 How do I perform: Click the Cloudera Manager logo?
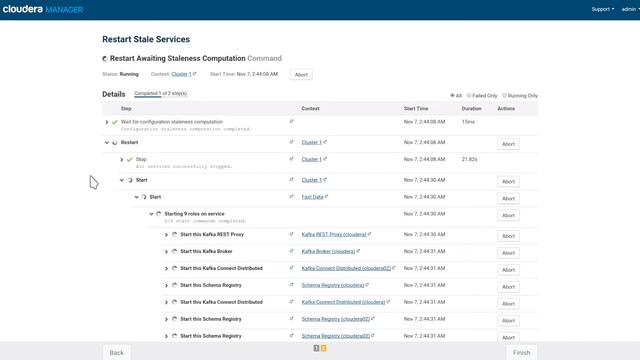point(42,9)
